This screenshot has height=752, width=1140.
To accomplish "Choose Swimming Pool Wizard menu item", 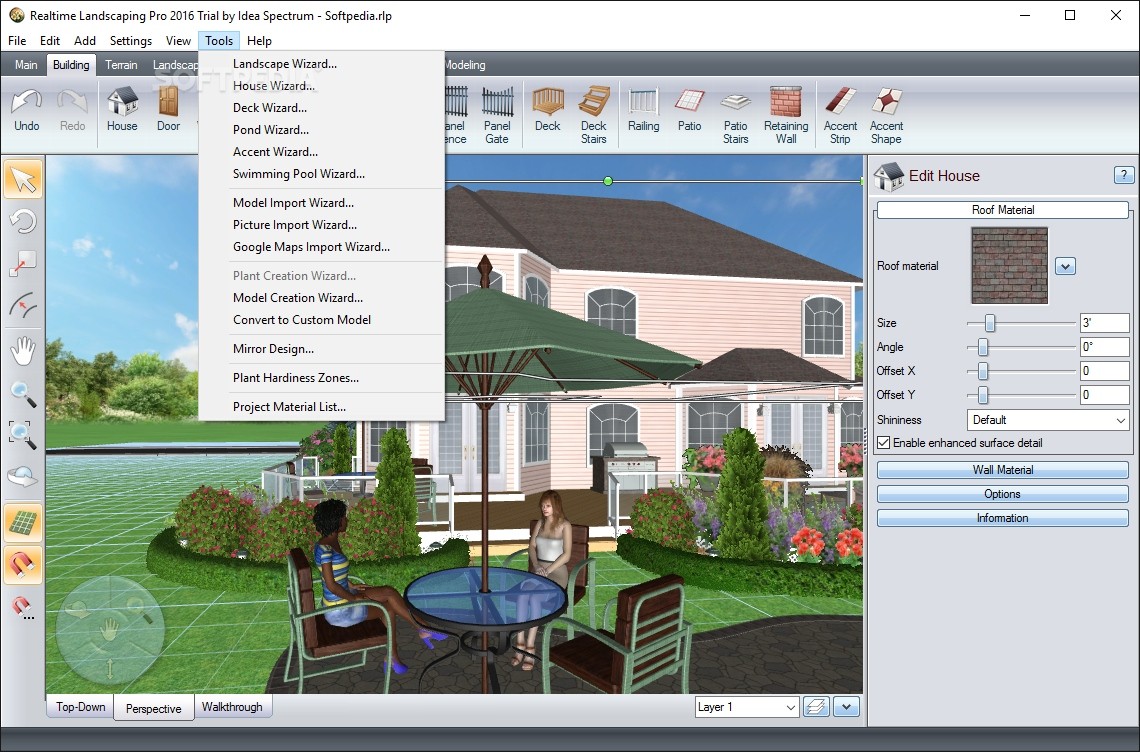I will point(321,174).
